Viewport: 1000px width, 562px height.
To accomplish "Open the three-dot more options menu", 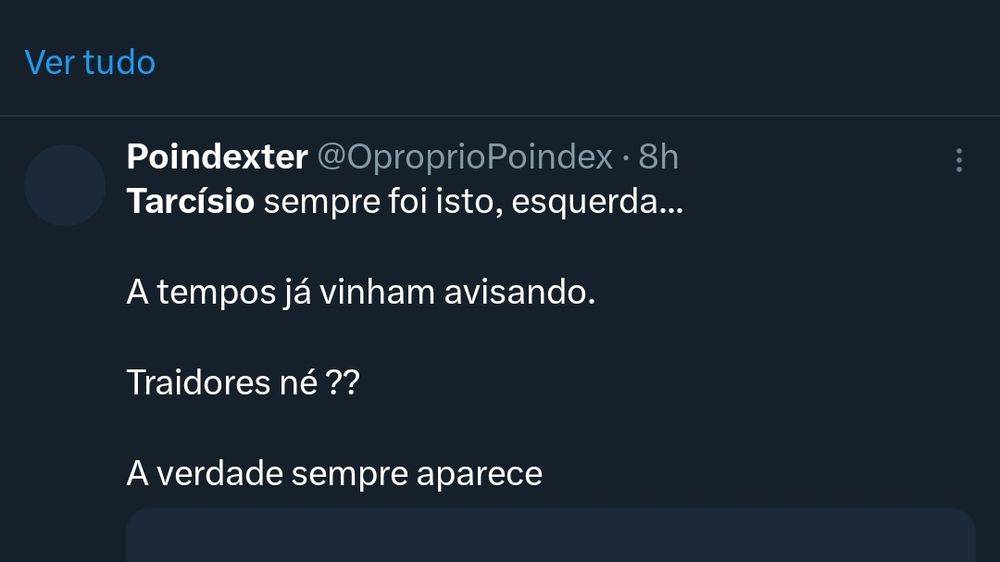I will (958, 160).
